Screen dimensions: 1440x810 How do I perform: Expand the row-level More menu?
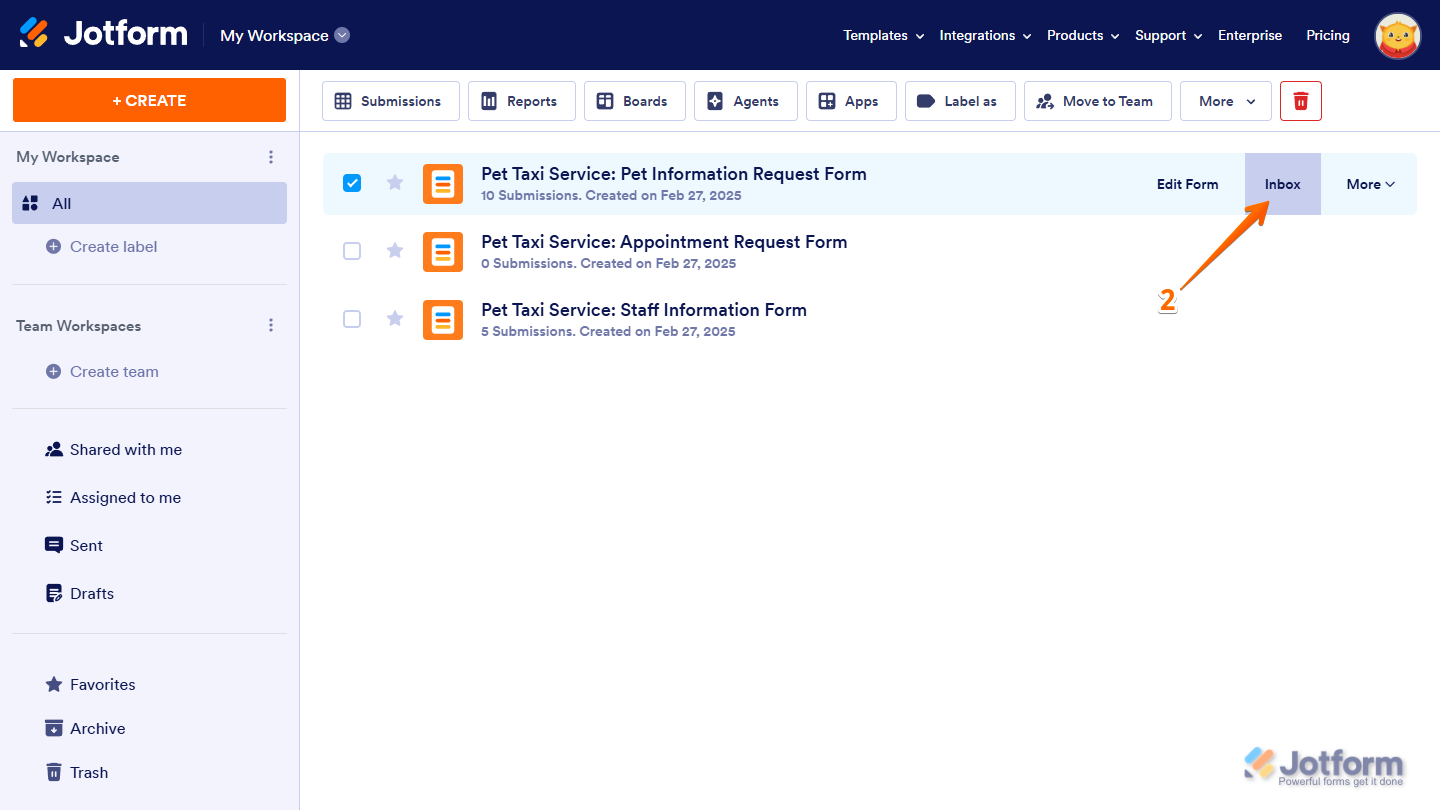(x=1369, y=184)
